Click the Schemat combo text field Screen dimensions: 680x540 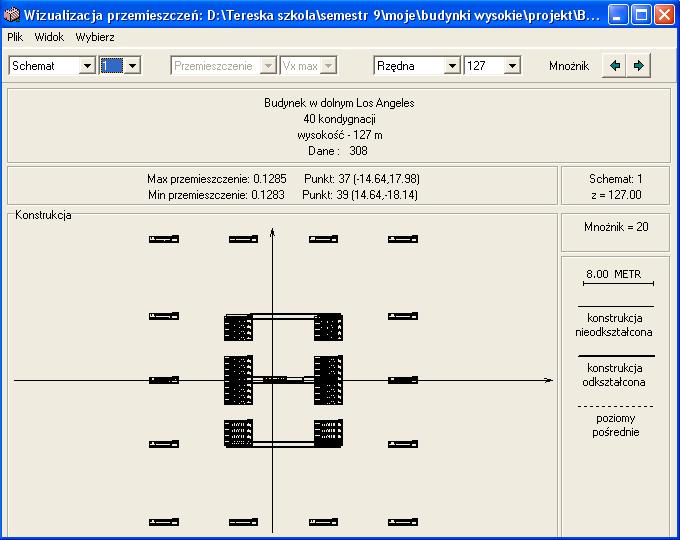click(45, 66)
